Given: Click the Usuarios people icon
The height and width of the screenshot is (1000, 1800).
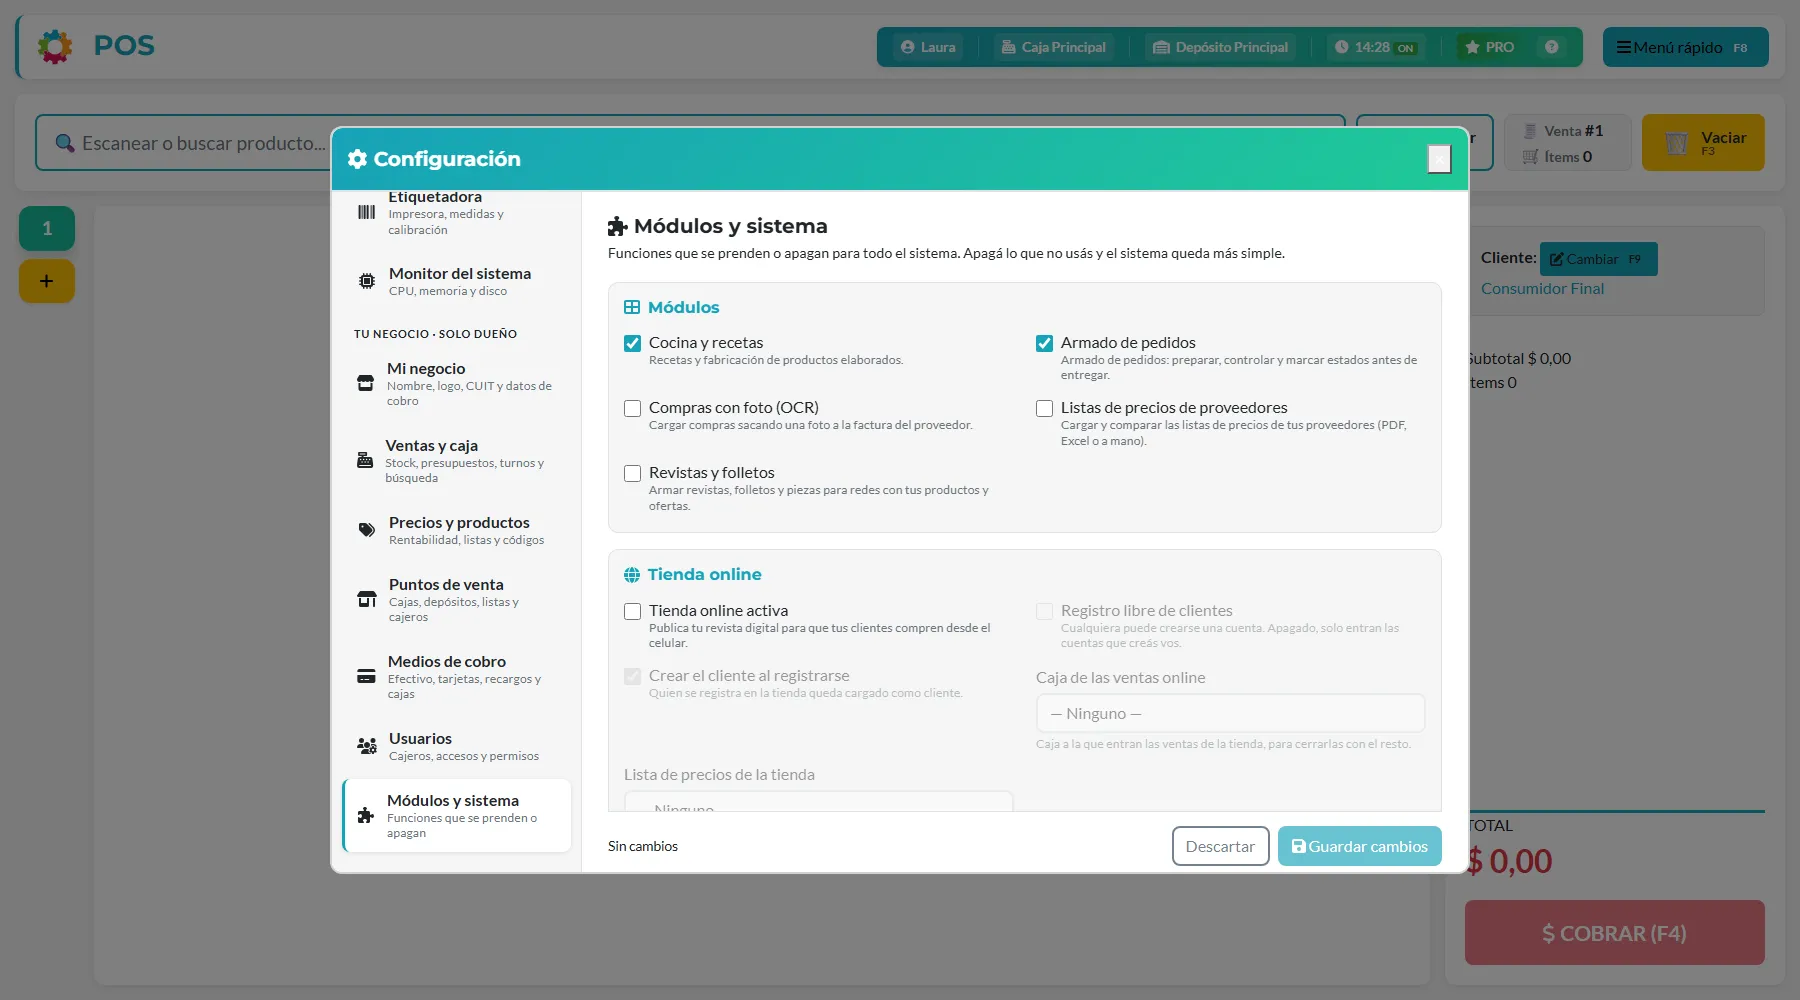Looking at the screenshot, I should (x=367, y=746).
